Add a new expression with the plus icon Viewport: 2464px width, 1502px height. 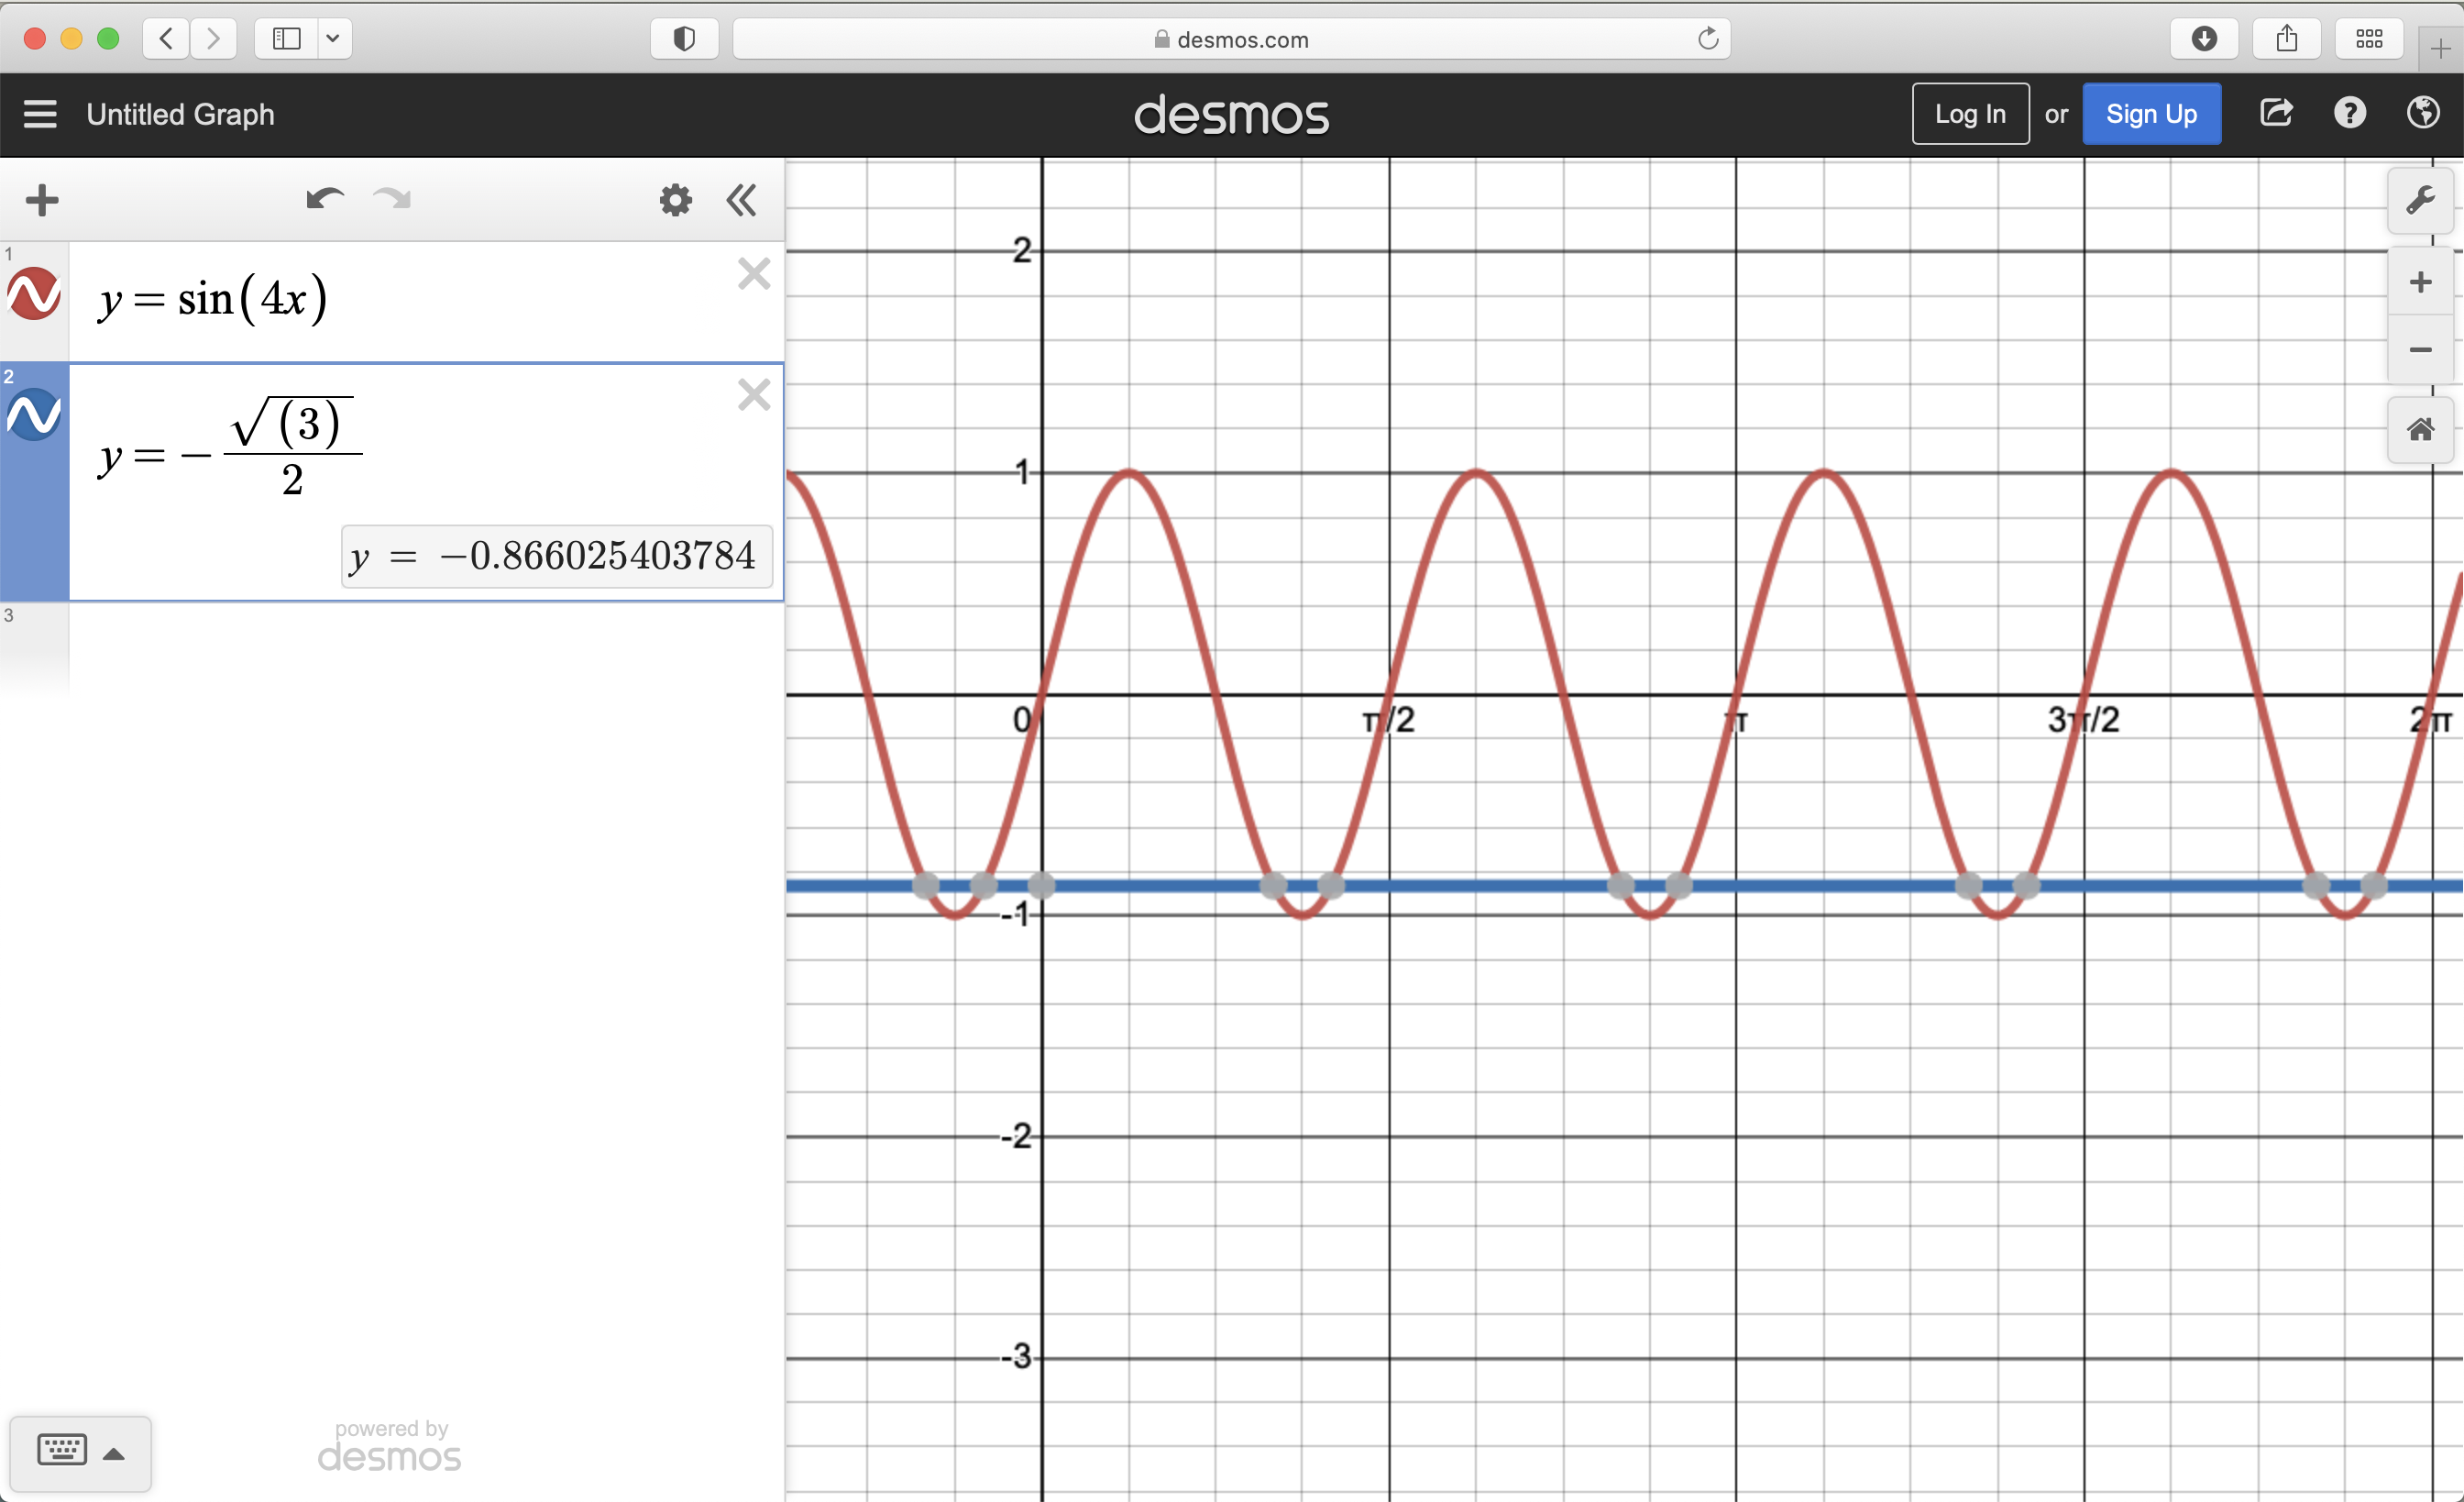(x=42, y=199)
